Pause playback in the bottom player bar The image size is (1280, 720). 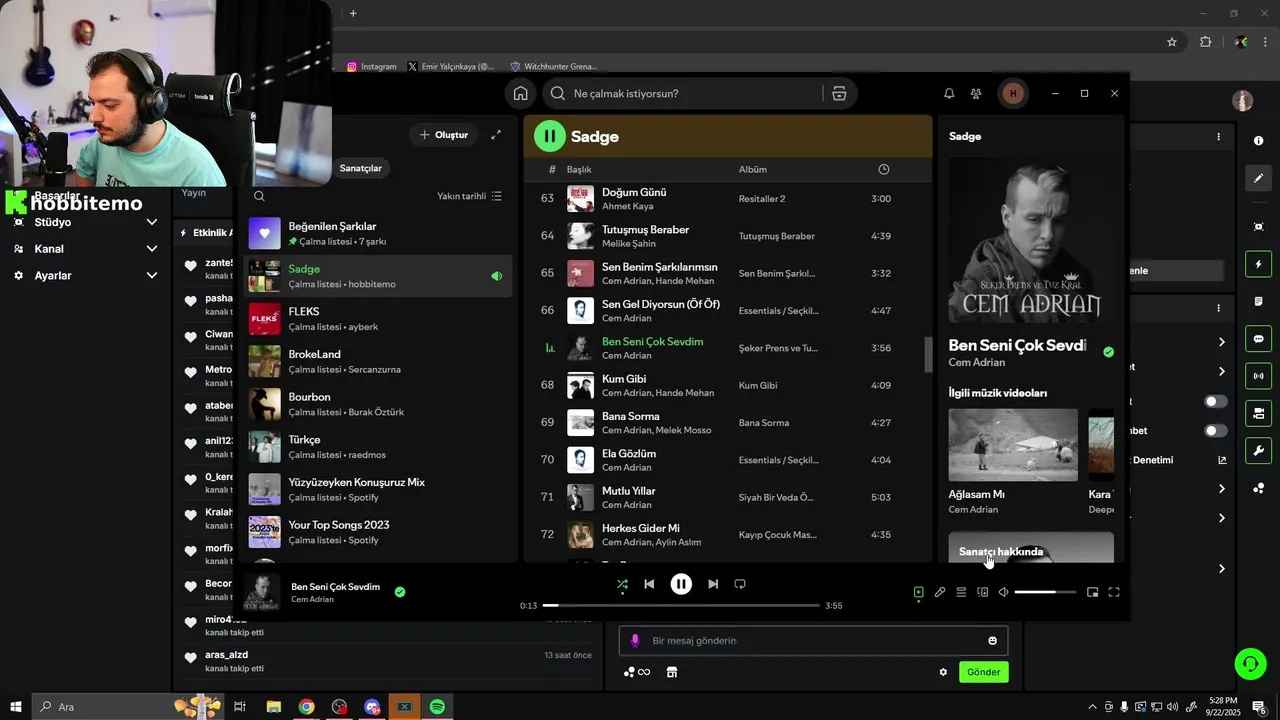coord(681,584)
